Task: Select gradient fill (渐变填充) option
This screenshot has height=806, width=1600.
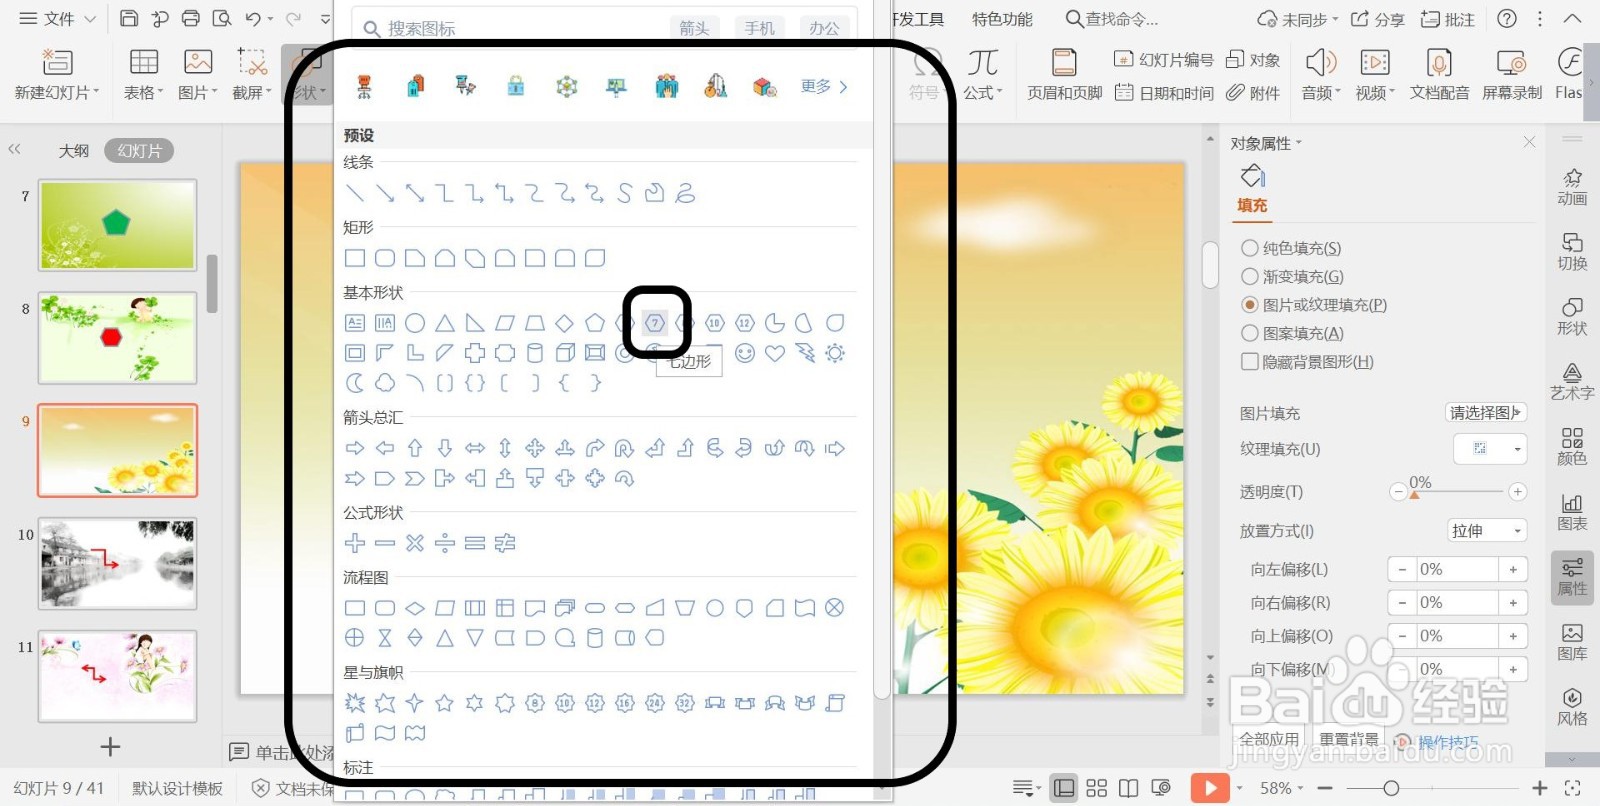Action: (x=1292, y=276)
